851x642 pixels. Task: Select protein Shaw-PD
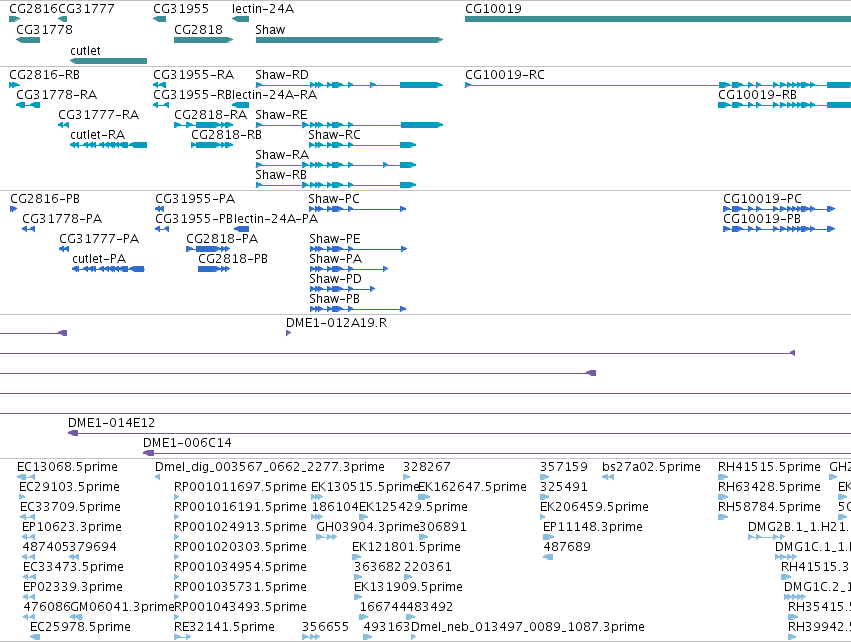(342, 289)
